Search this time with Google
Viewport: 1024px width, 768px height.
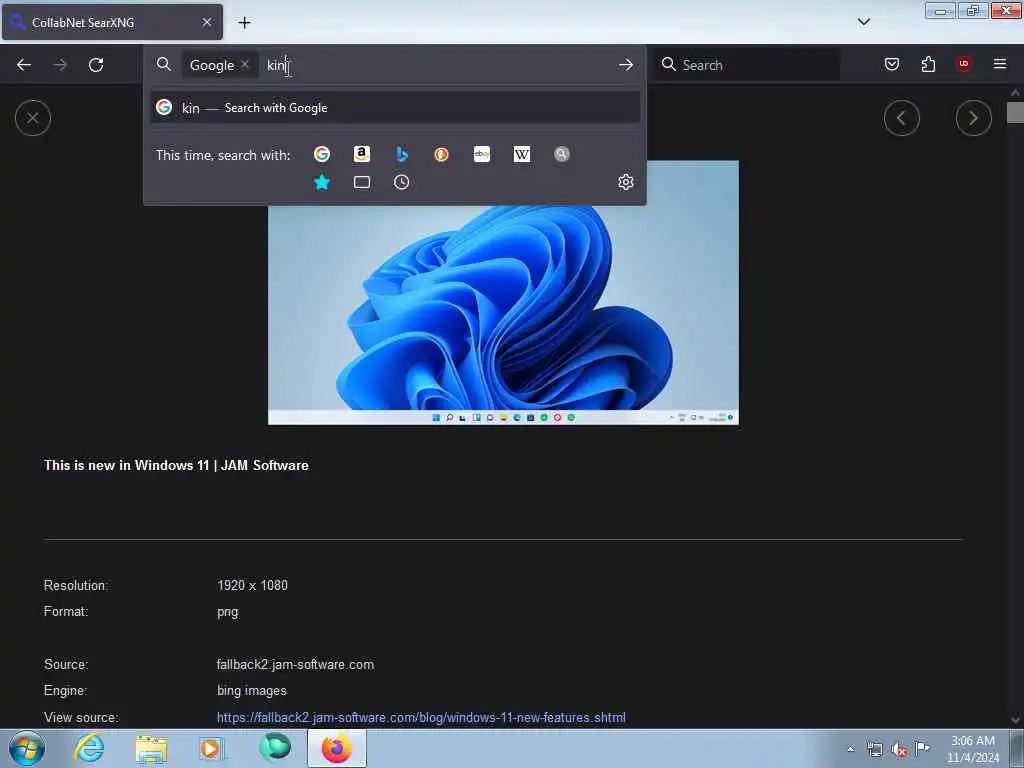click(321, 154)
